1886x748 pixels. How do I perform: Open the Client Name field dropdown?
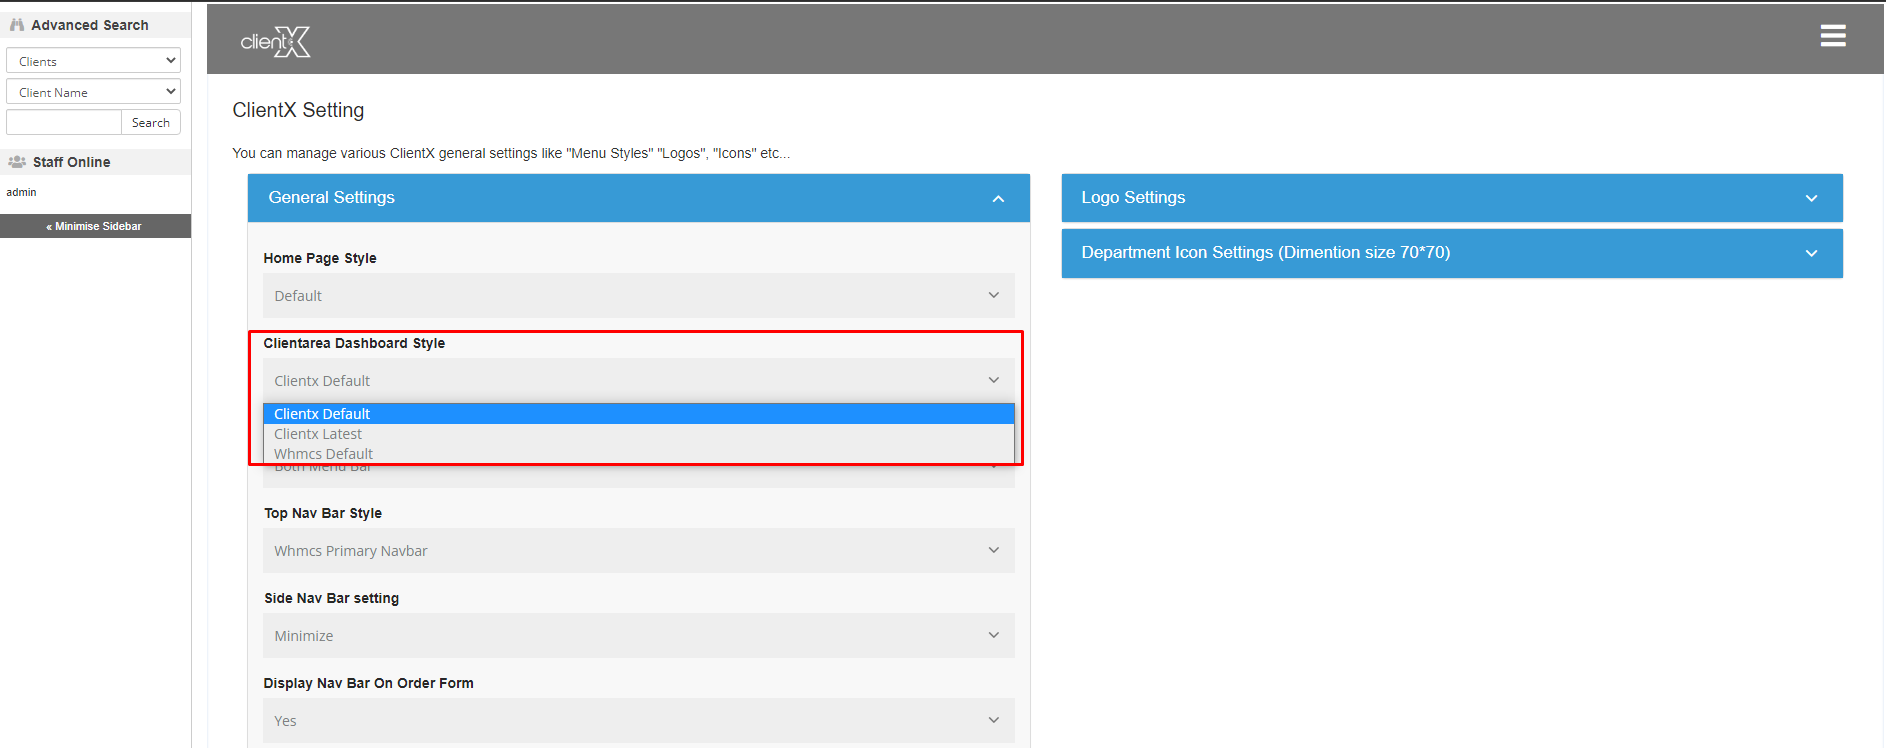(x=93, y=92)
